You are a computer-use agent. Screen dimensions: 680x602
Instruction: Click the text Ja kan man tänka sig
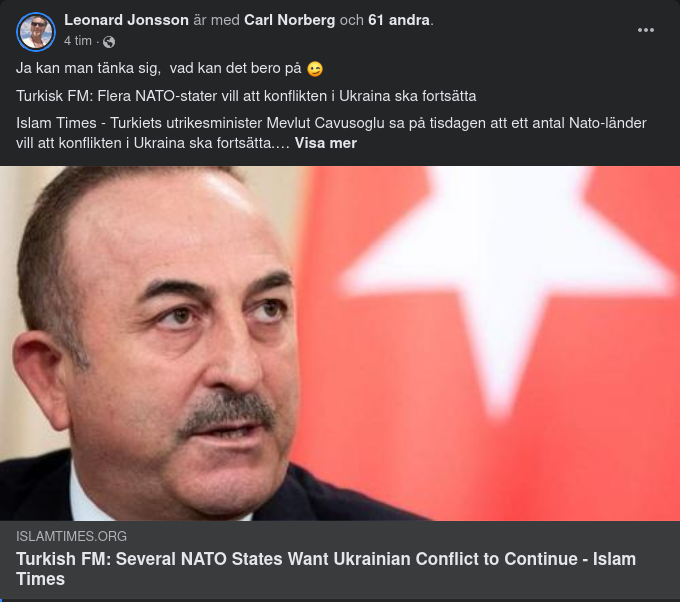(88, 68)
